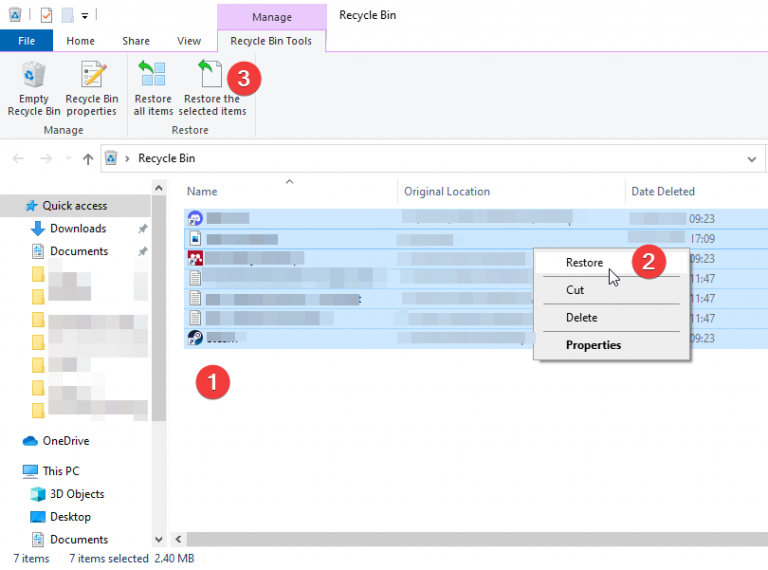Open OneDrive in the sidebar
The width and height of the screenshot is (768, 570).
[x=65, y=441]
